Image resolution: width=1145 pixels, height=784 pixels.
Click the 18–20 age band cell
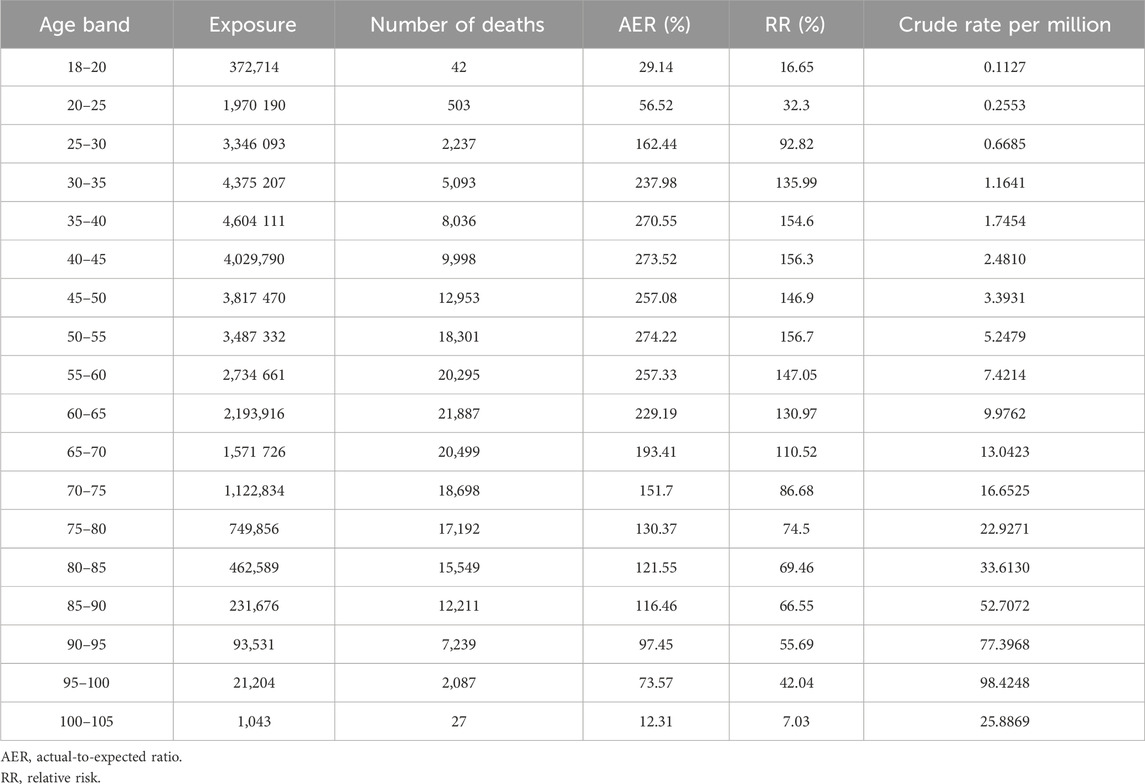pyautogui.click(x=87, y=68)
